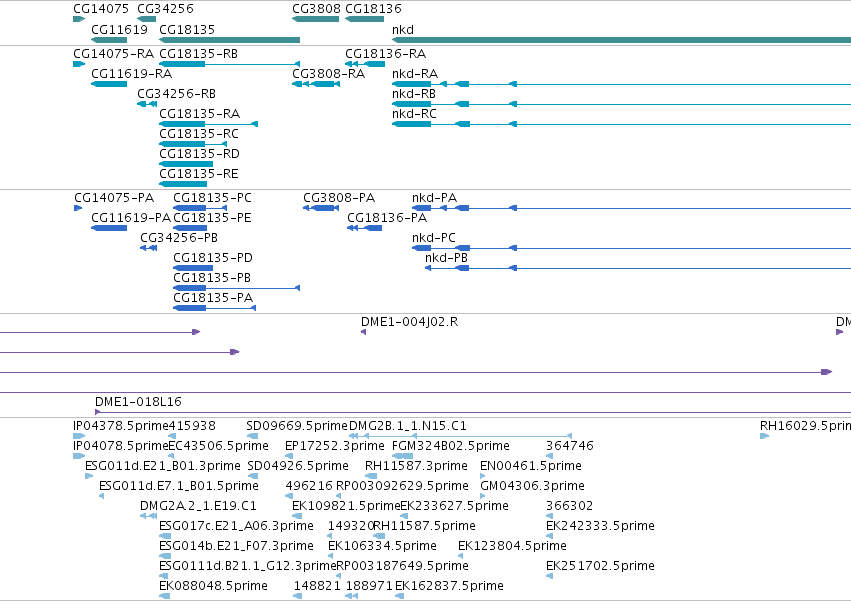Click transcript nkd-RB label

[414, 94]
